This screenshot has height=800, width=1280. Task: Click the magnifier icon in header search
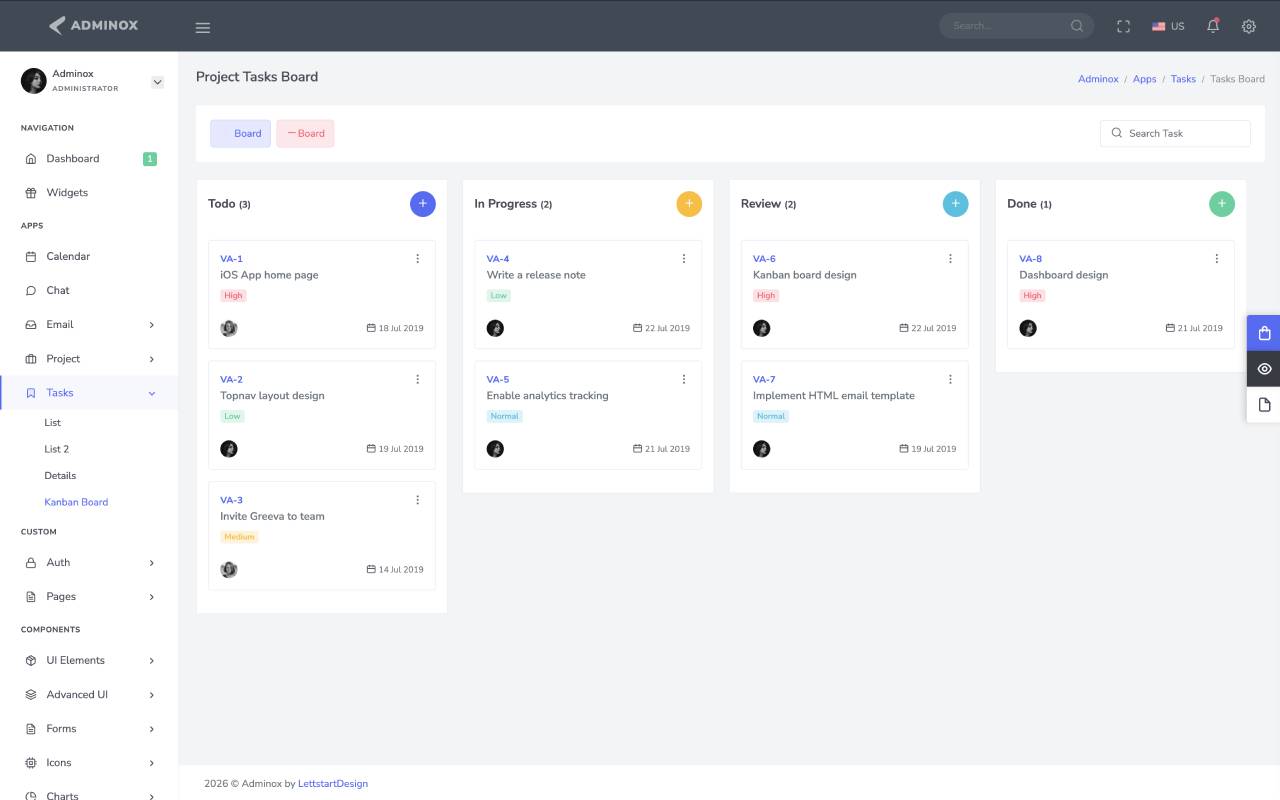1077,26
